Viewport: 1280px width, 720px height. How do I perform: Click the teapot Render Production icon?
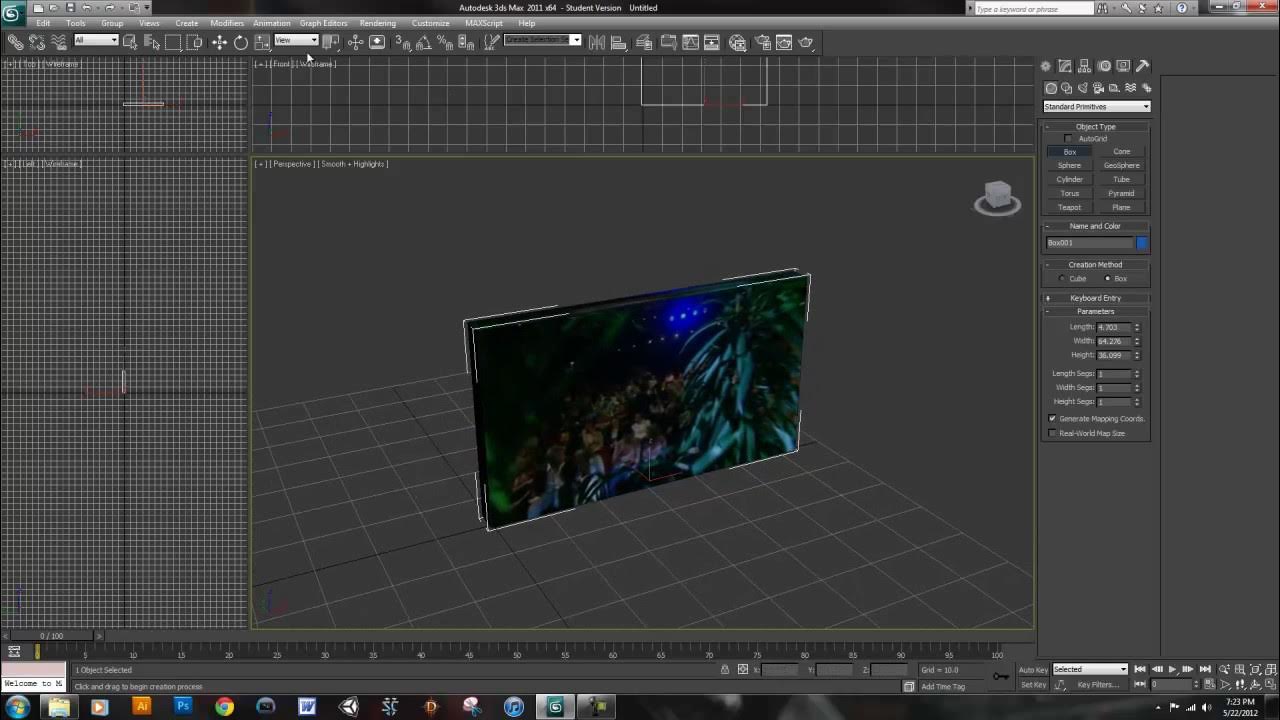click(x=806, y=42)
